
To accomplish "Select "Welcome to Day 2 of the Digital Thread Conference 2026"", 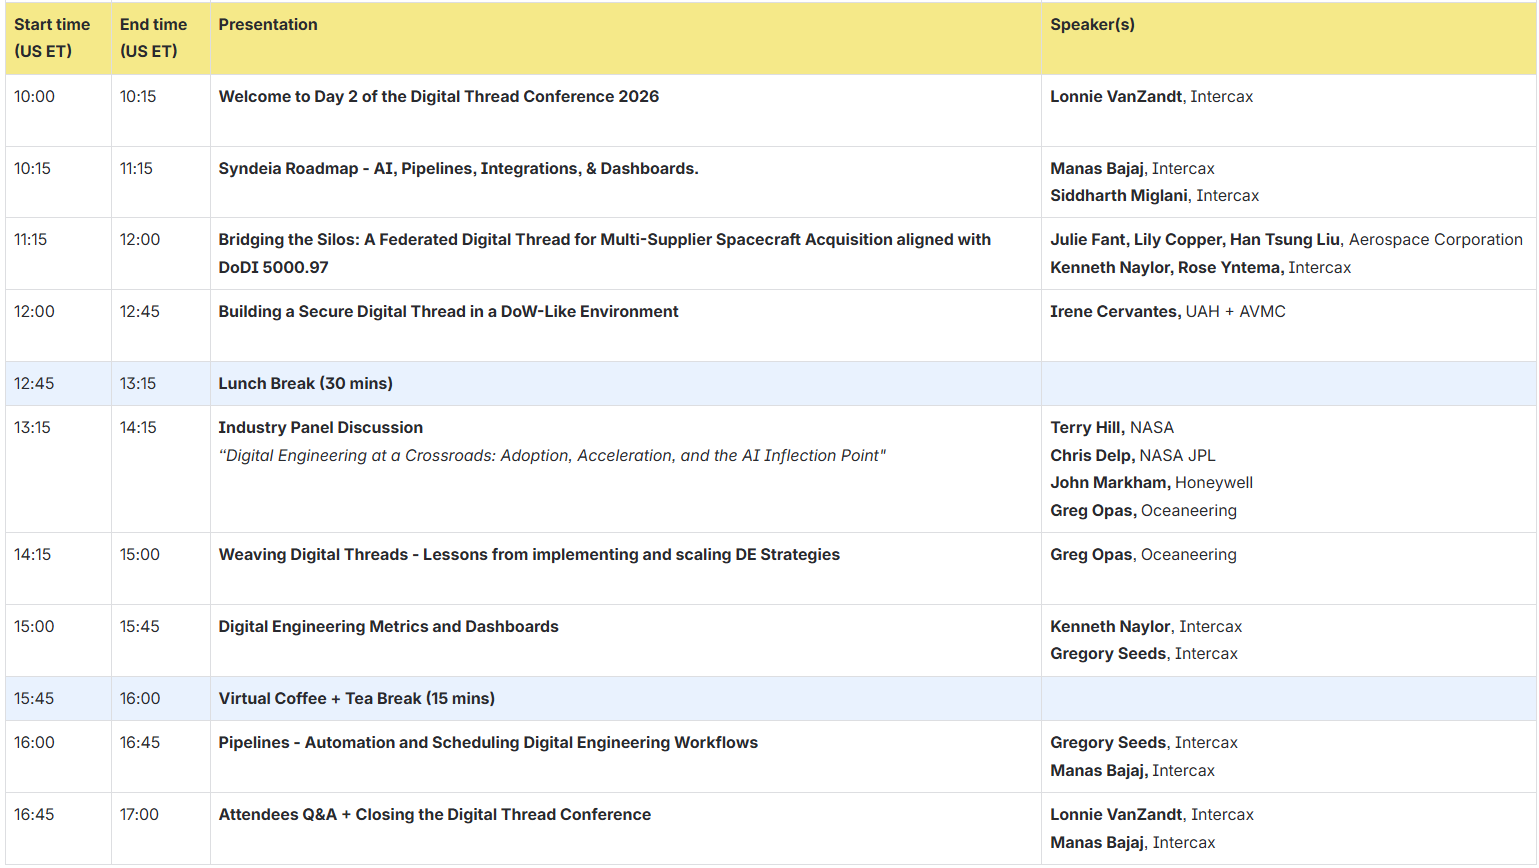I will tap(439, 97).
